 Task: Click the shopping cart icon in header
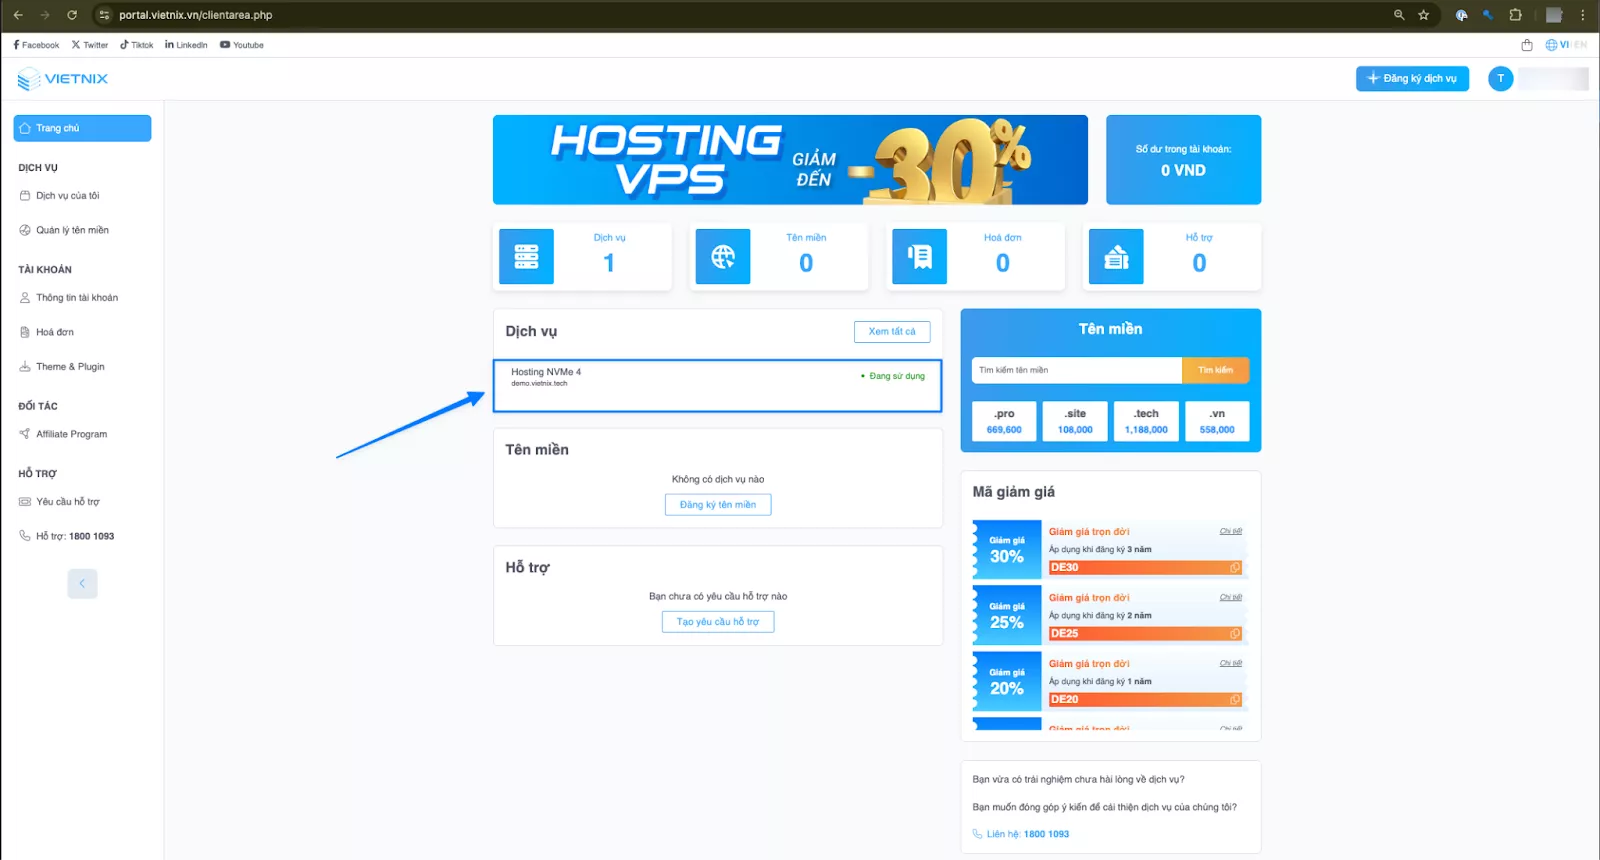point(1527,45)
